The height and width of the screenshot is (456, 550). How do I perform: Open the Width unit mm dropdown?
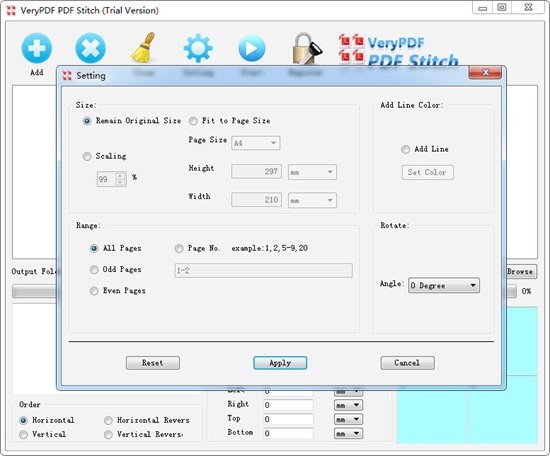pos(312,200)
